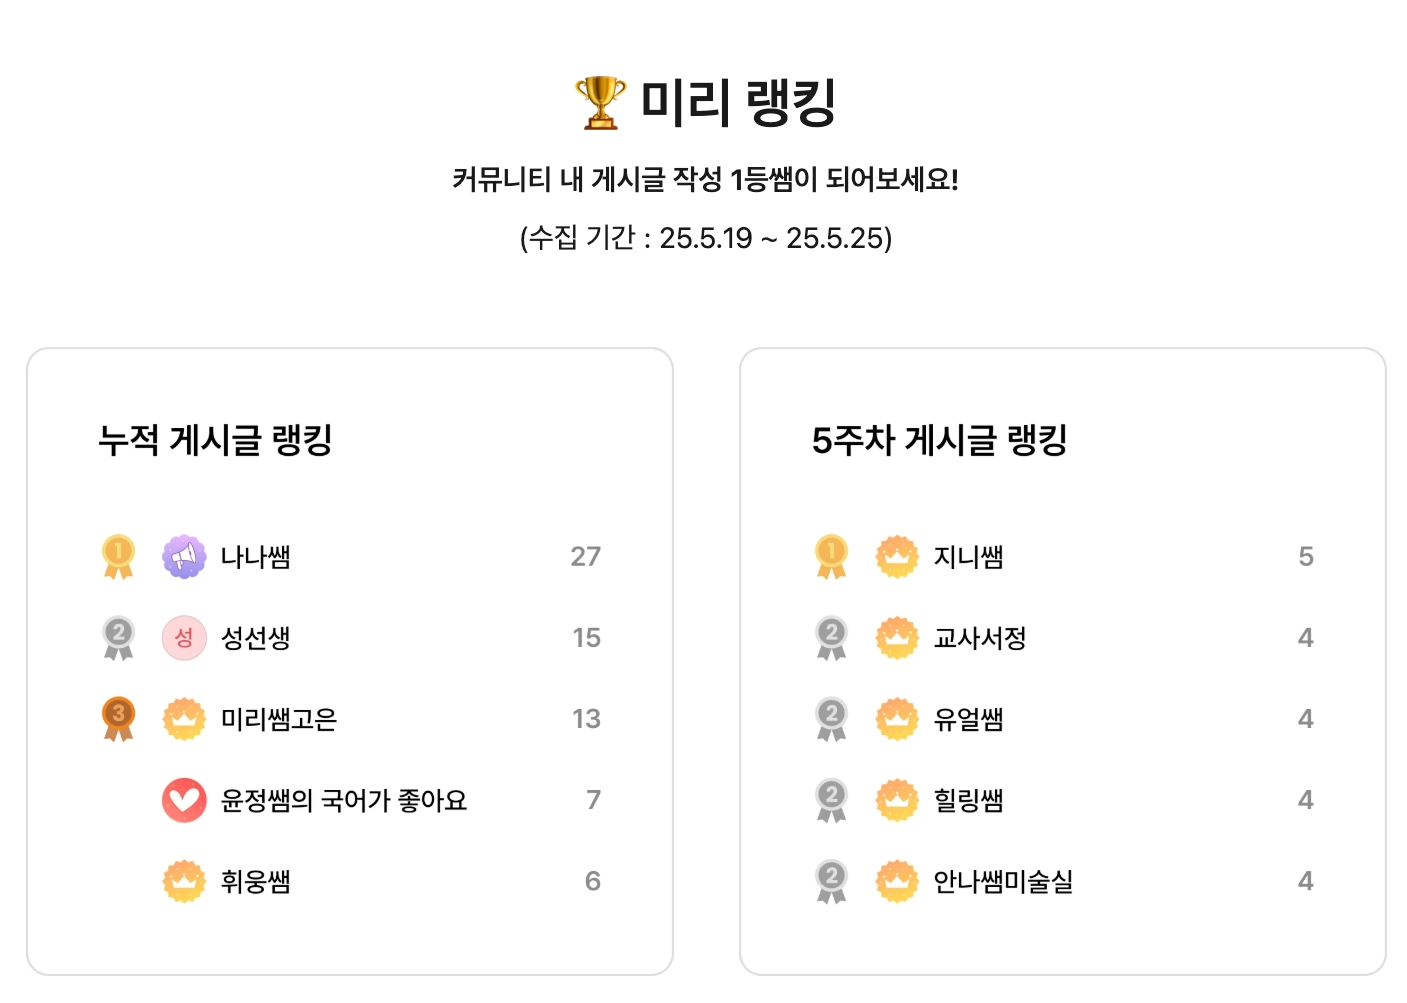Click 나나쌤's purple megaphone avatar

point(184,557)
